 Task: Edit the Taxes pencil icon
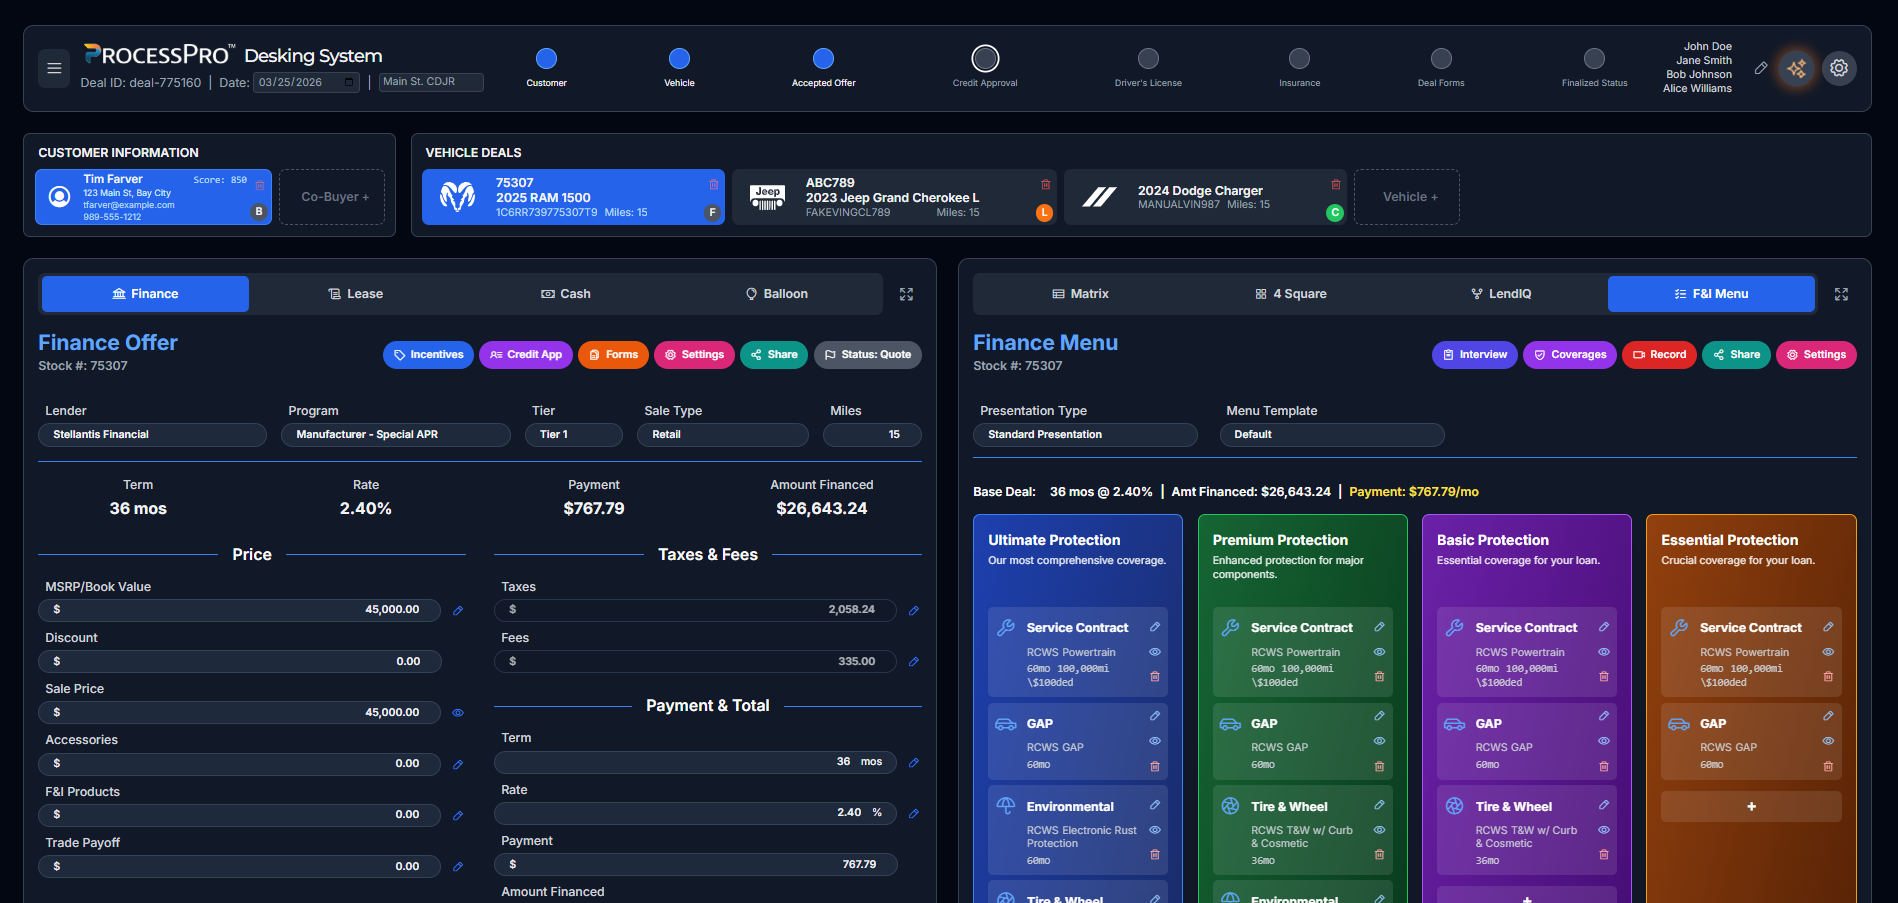[x=914, y=610]
